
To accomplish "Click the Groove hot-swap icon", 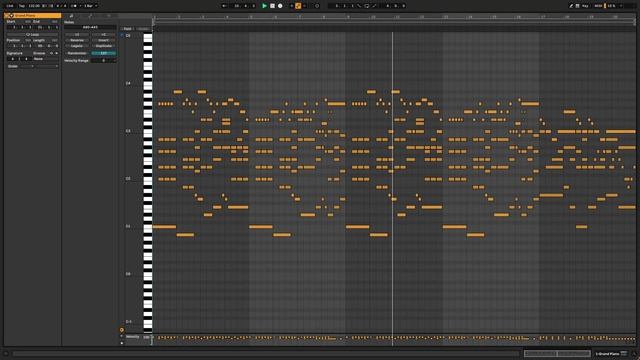I will click(x=51, y=53).
